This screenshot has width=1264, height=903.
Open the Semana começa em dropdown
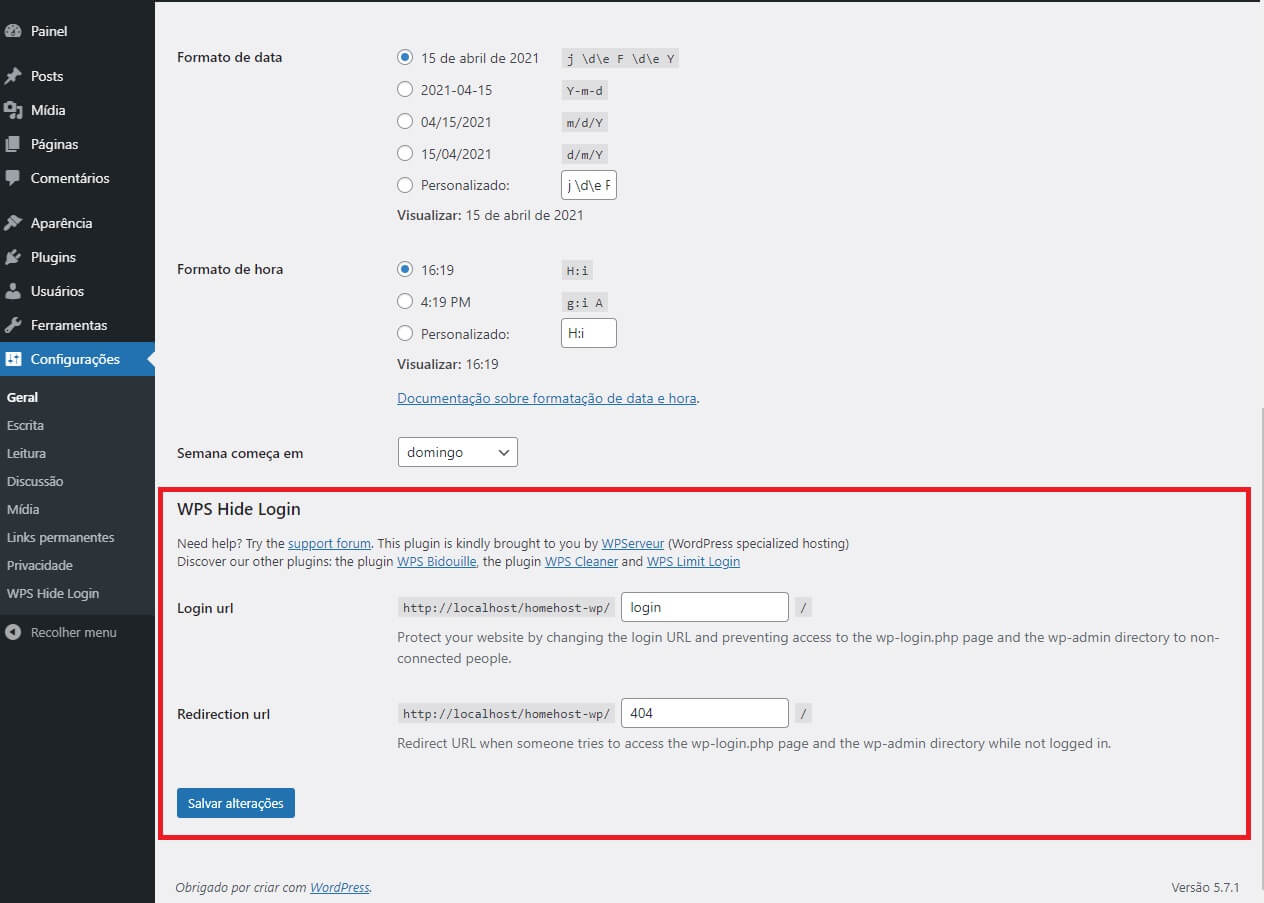457,452
